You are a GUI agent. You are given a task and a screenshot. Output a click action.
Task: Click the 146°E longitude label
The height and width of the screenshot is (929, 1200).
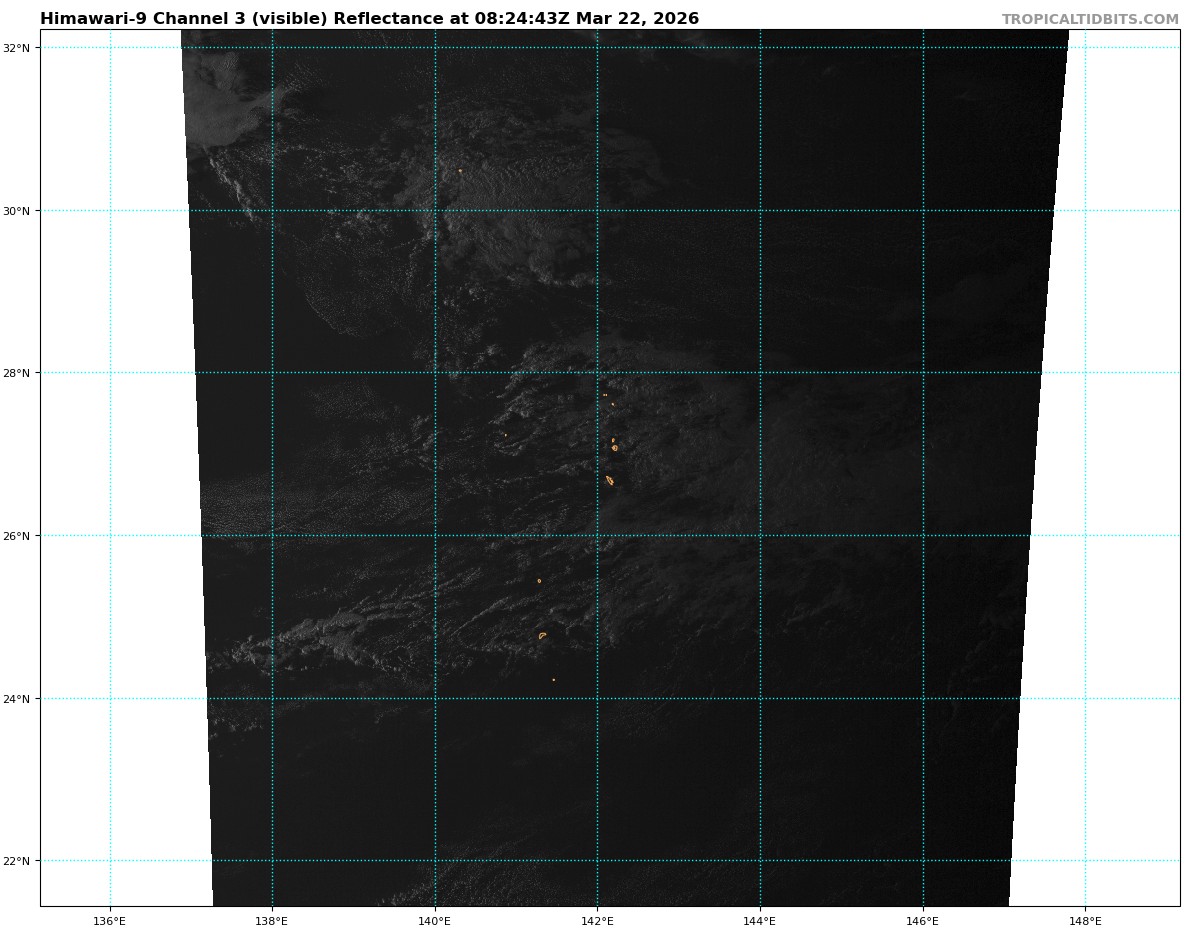[x=922, y=920]
